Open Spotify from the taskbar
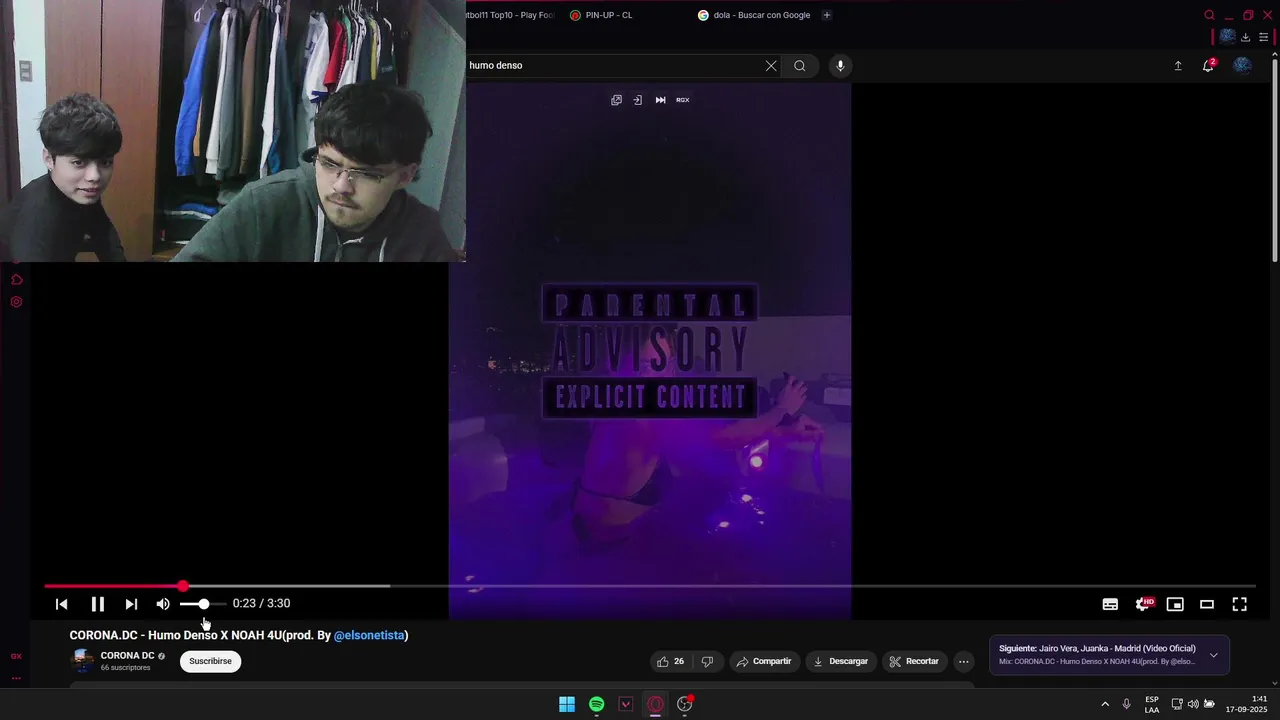Viewport: 1280px width, 720px height. (x=596, y=704)
